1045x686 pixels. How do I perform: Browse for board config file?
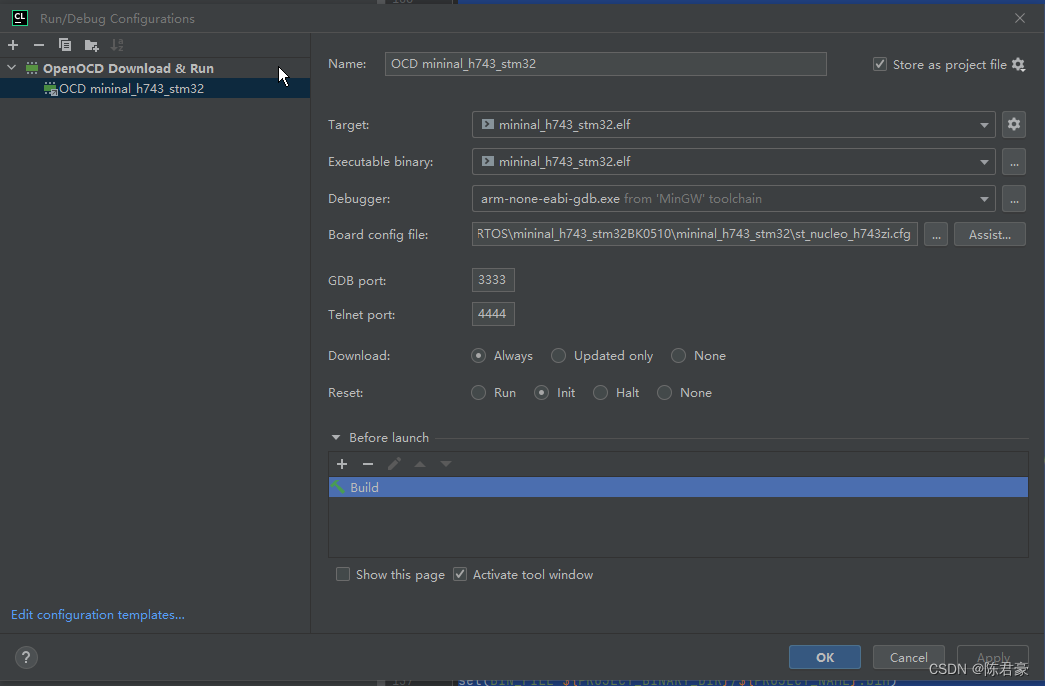(x=936, y=235)
